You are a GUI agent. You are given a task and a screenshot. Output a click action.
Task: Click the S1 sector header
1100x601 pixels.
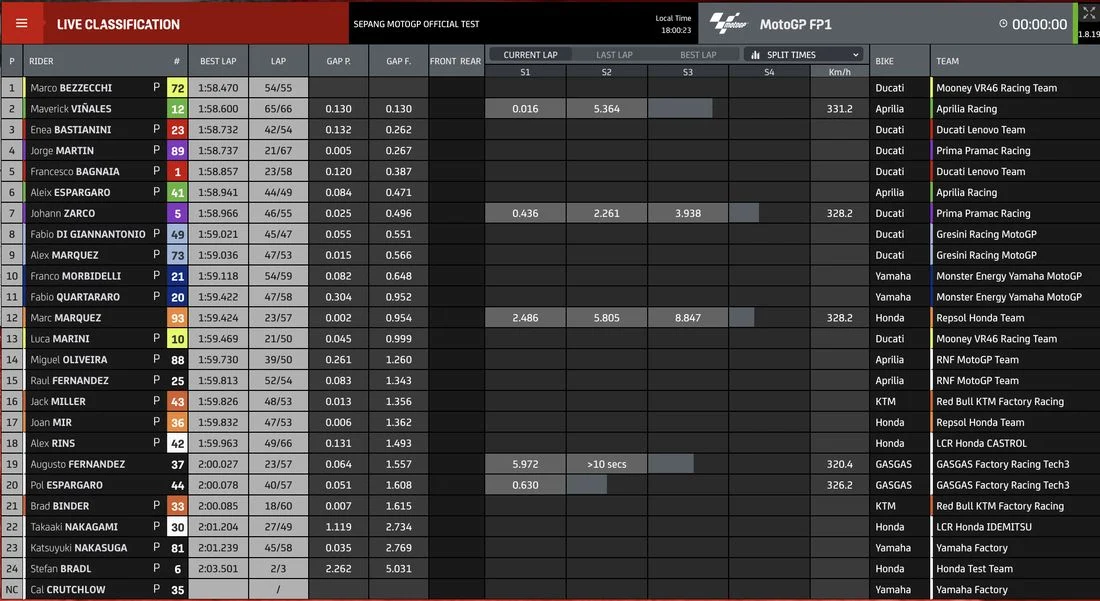point(525,72)
